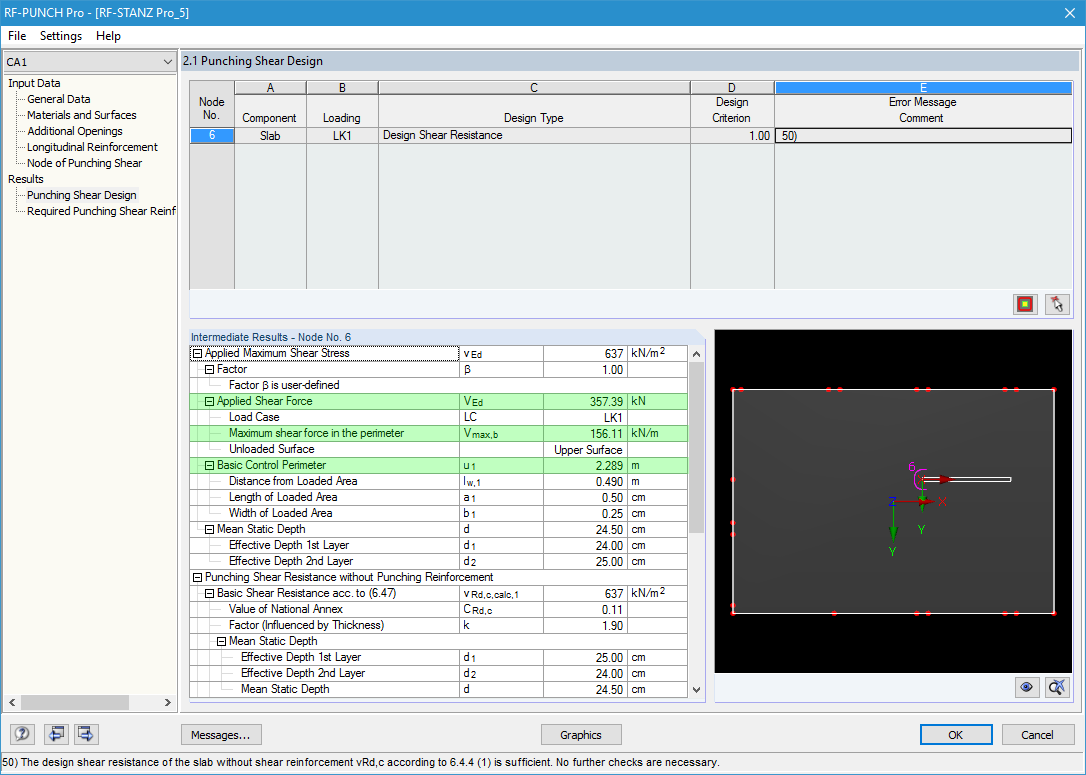Select General Data in navigator
Screen dimensions: 1086x775
point(58,99)
